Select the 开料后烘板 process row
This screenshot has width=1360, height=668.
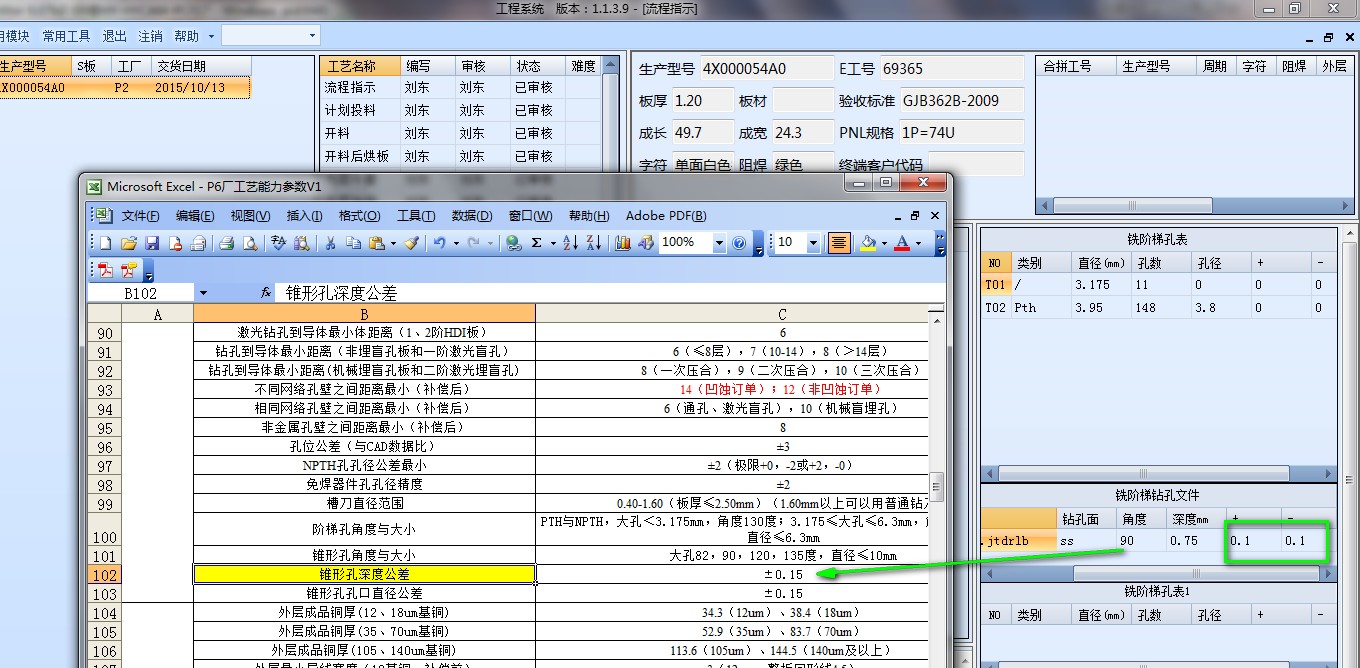(x=461, y=157)
